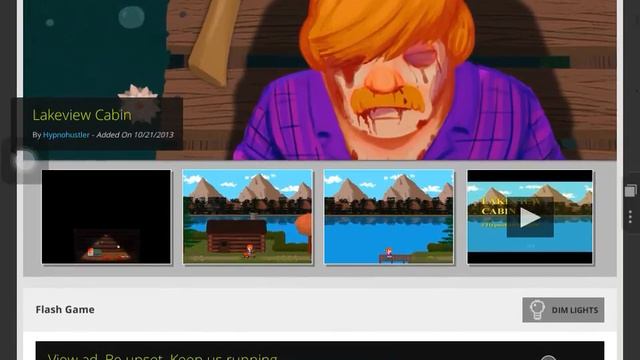Screen dimensions: 640x360
Task: Click the Dim Lights button
Action: click(x=563, y=310)
